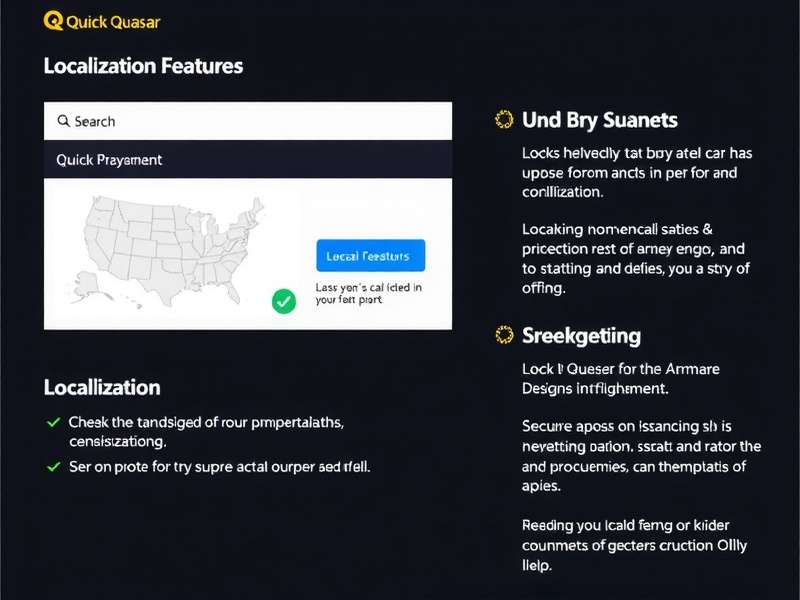
Task: Click the Quick Quasar brand link
Action: pyautogui.click(x=100, y=19)
